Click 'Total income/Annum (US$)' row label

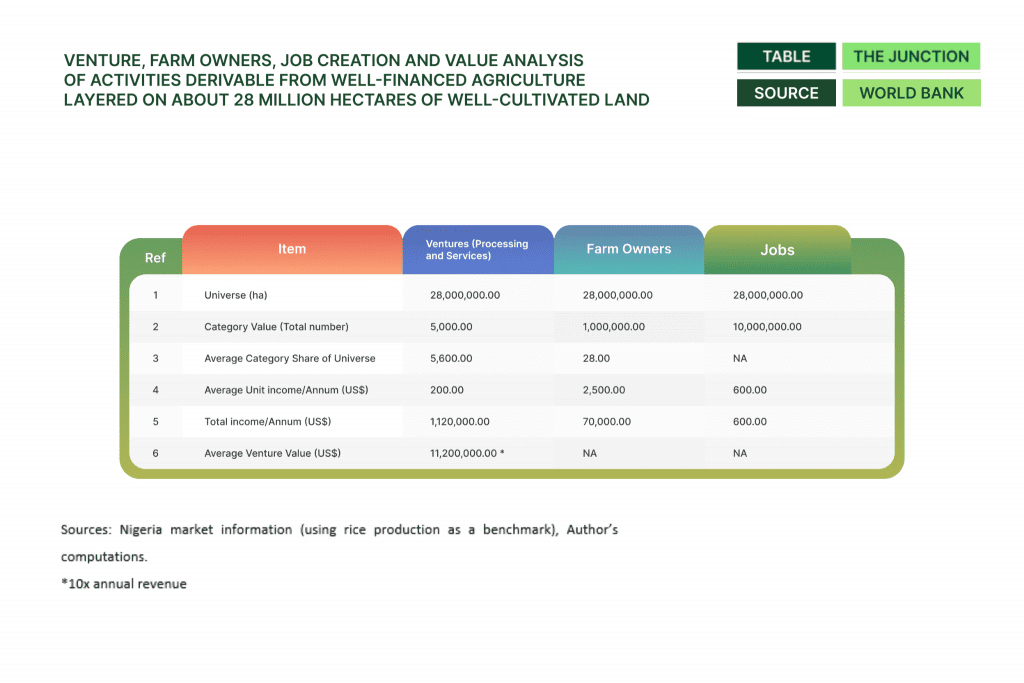pos(267,422)
